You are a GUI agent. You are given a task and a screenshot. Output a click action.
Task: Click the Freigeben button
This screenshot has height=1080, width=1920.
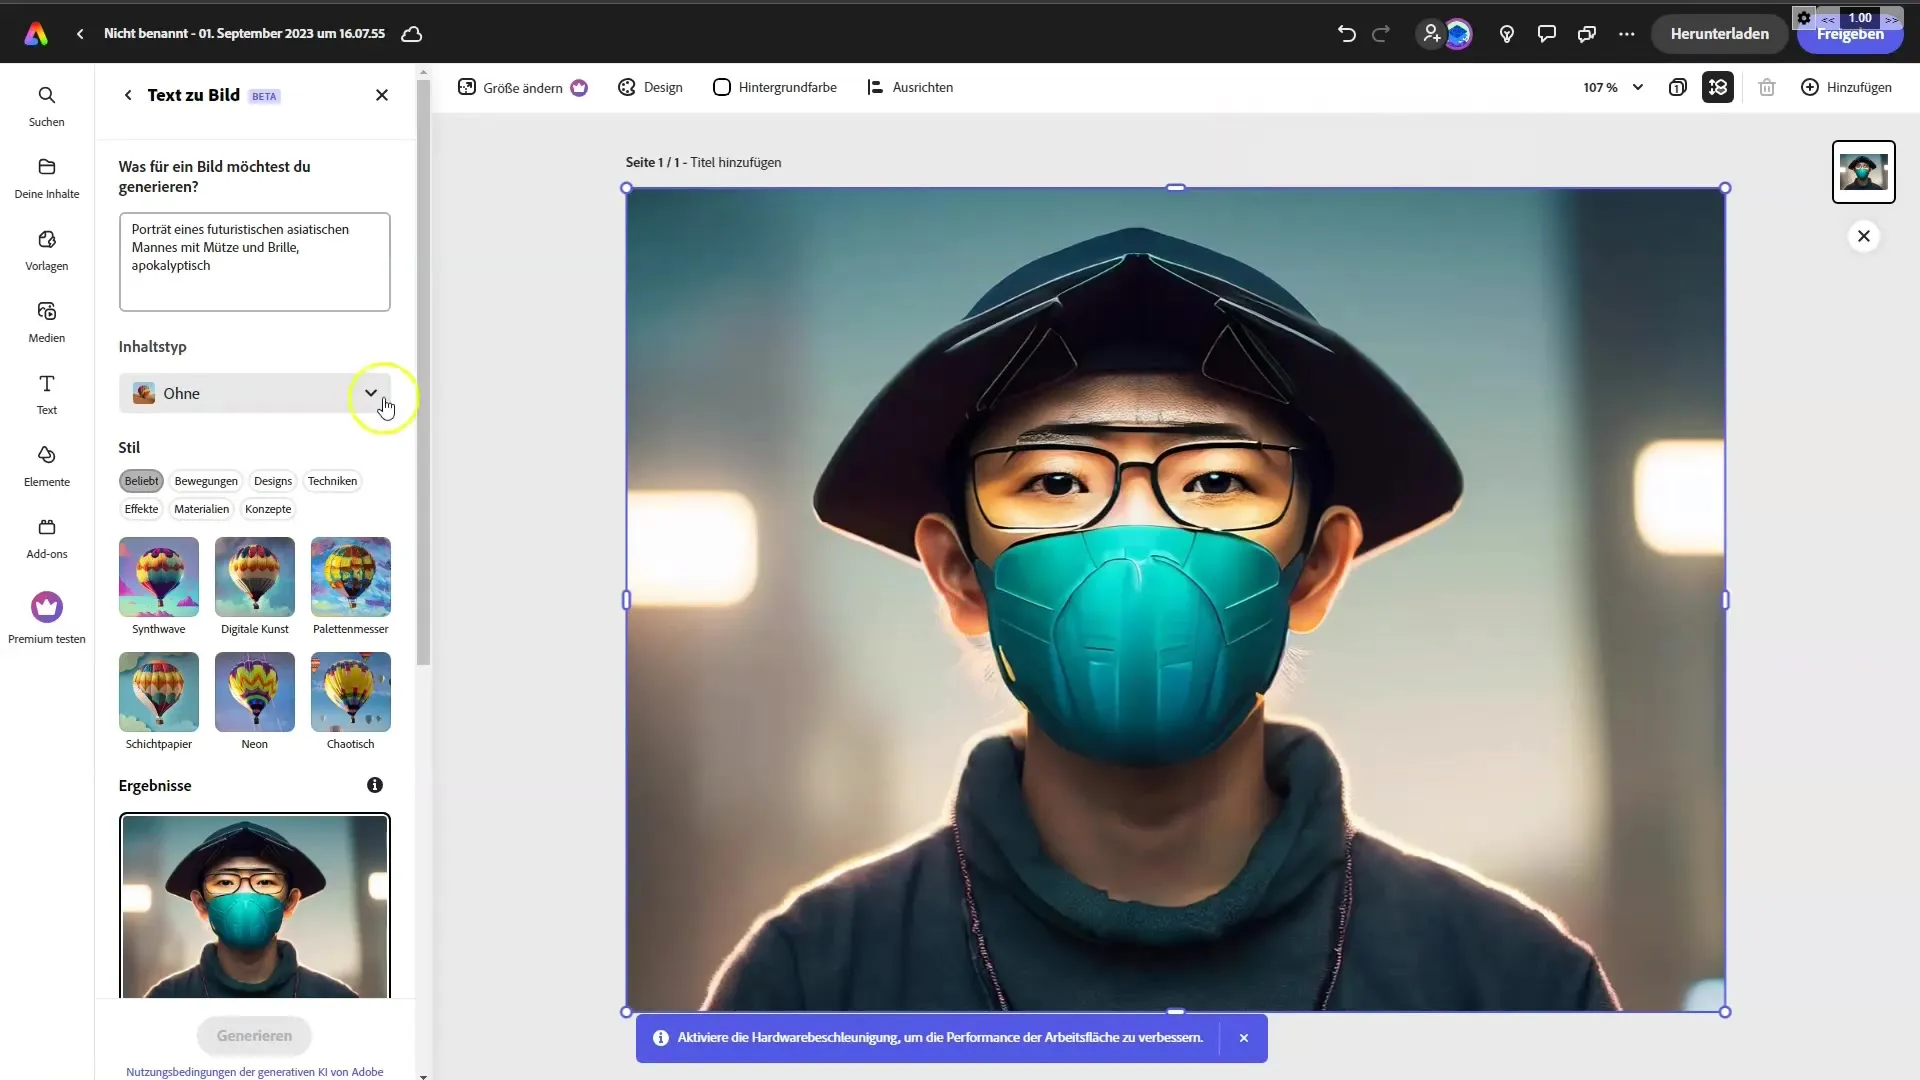[1850, 34]
